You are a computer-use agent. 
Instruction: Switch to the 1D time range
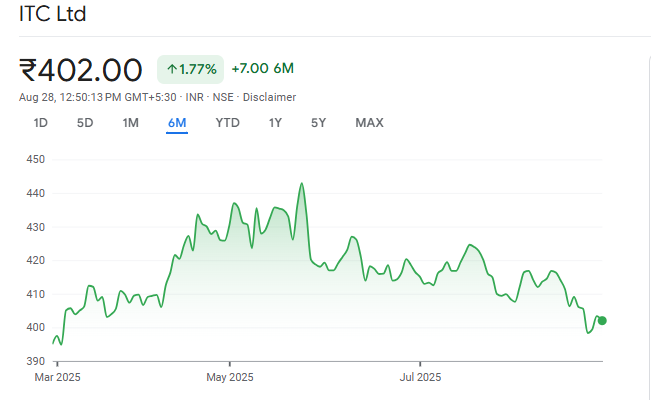pos(41,123)
